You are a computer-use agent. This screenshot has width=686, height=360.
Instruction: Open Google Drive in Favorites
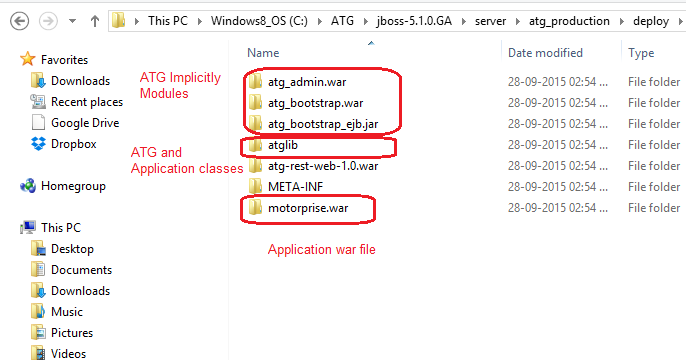[85, 123]
